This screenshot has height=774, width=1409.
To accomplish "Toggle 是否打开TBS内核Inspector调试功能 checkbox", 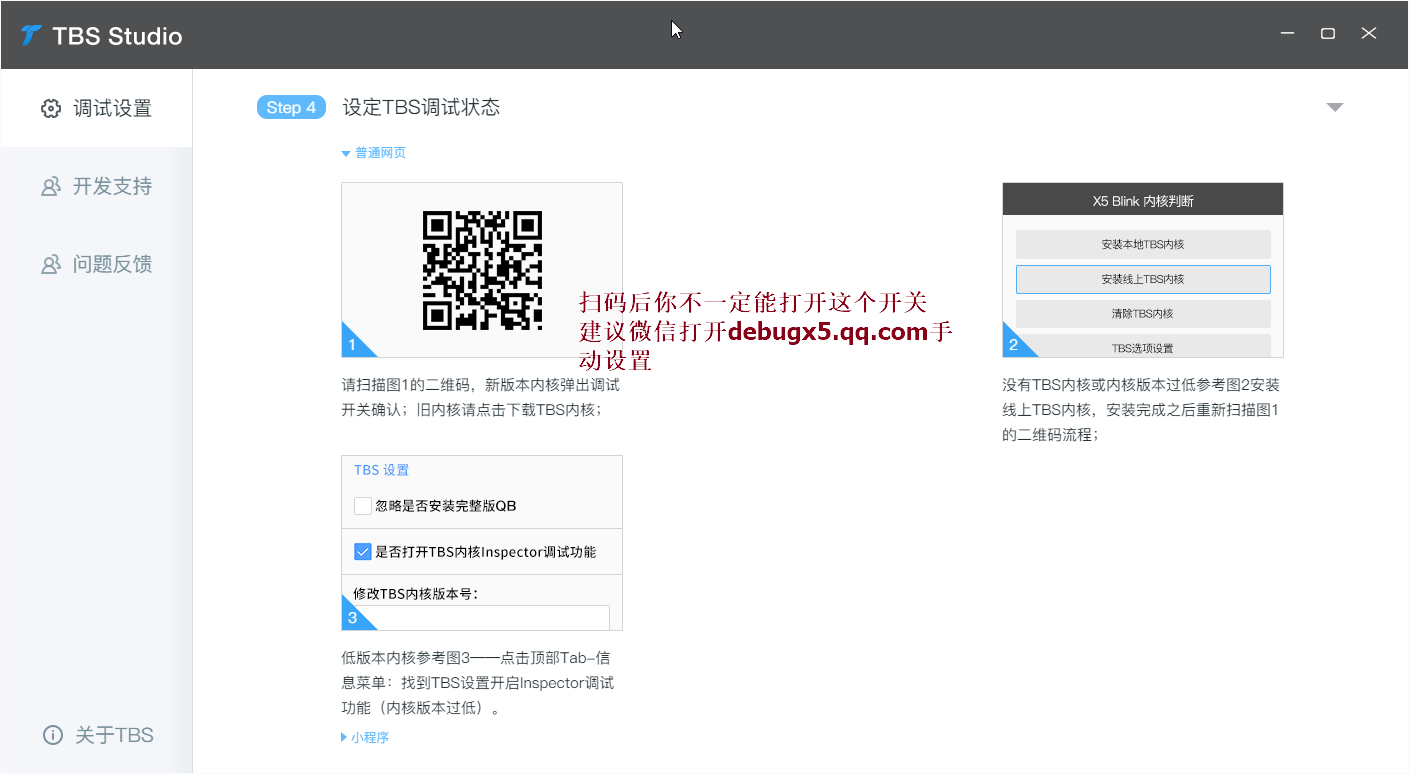I will pos(363,551).
